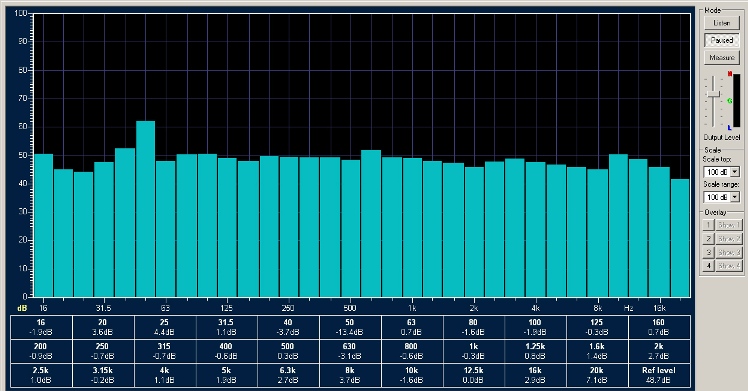Image resolution: width=748 pixels, height=391 pixels.
Task: Select the 8k 3.7dB cell
Action: point(350,375)
